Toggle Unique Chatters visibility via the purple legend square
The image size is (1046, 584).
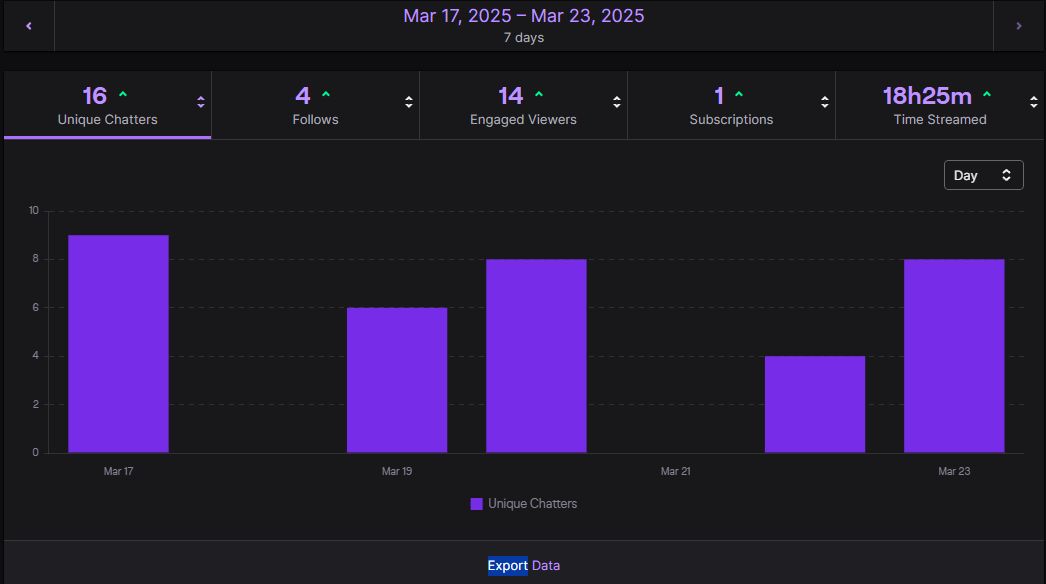[476, 503]
